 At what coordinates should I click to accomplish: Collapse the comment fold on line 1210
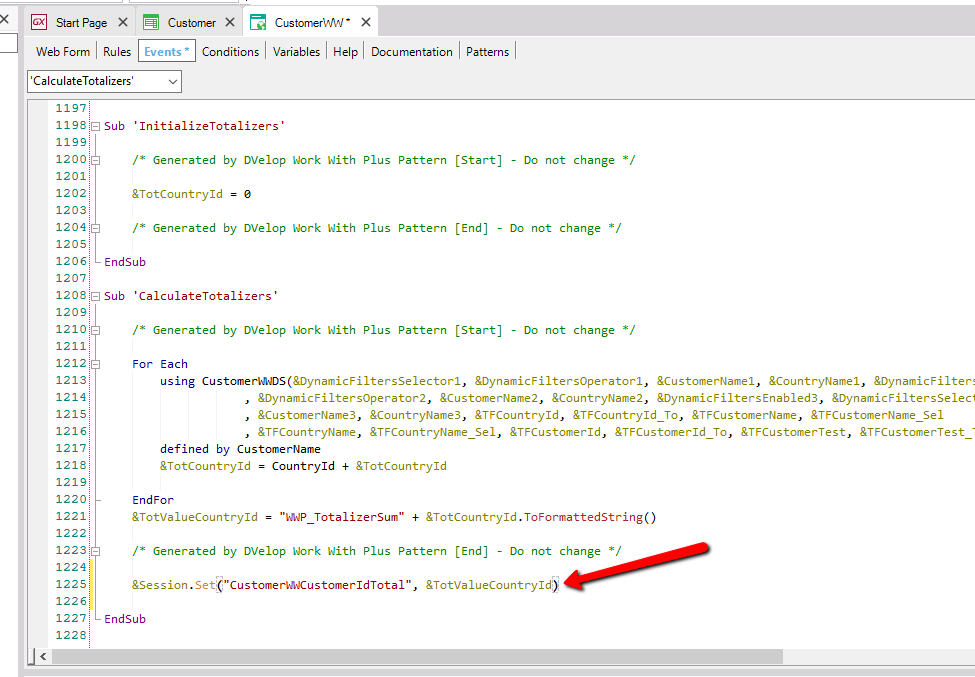click(x=96, y=330)
